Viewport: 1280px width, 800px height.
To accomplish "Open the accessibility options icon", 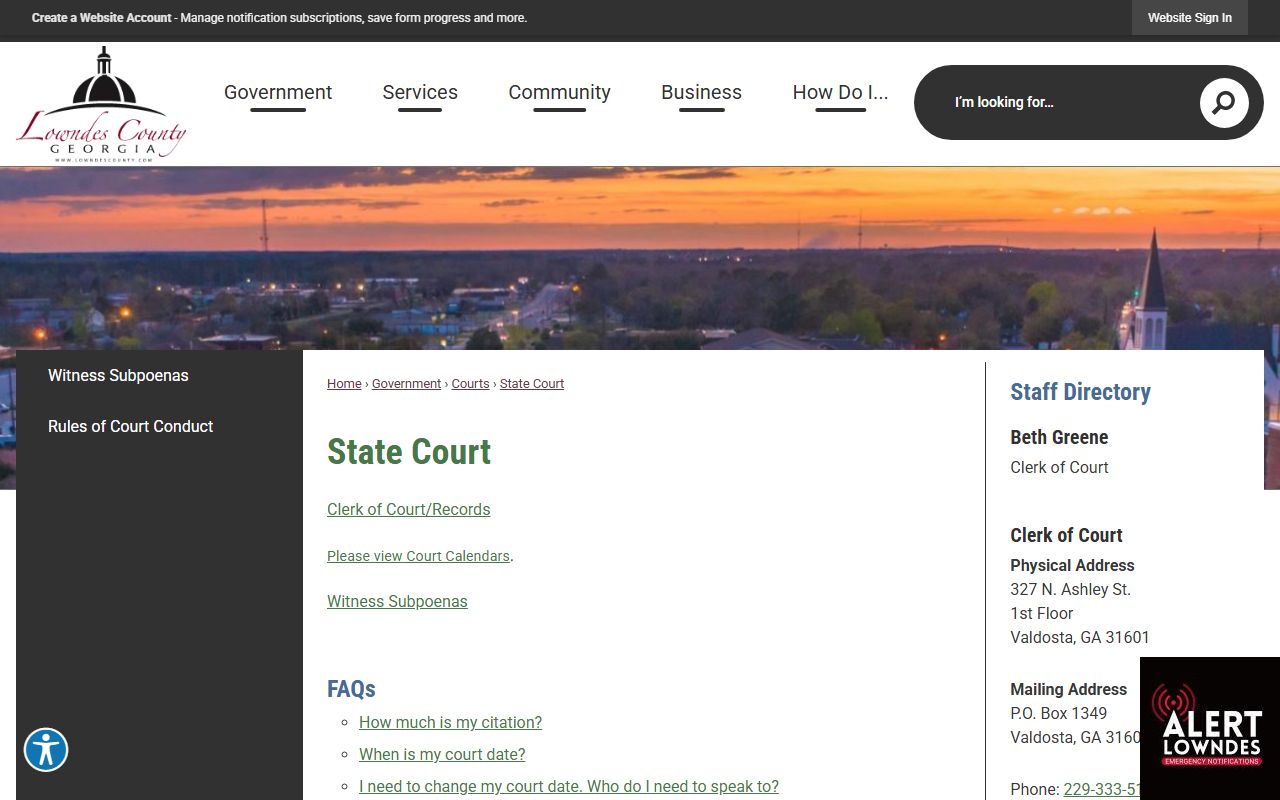I will pos(46,749).
